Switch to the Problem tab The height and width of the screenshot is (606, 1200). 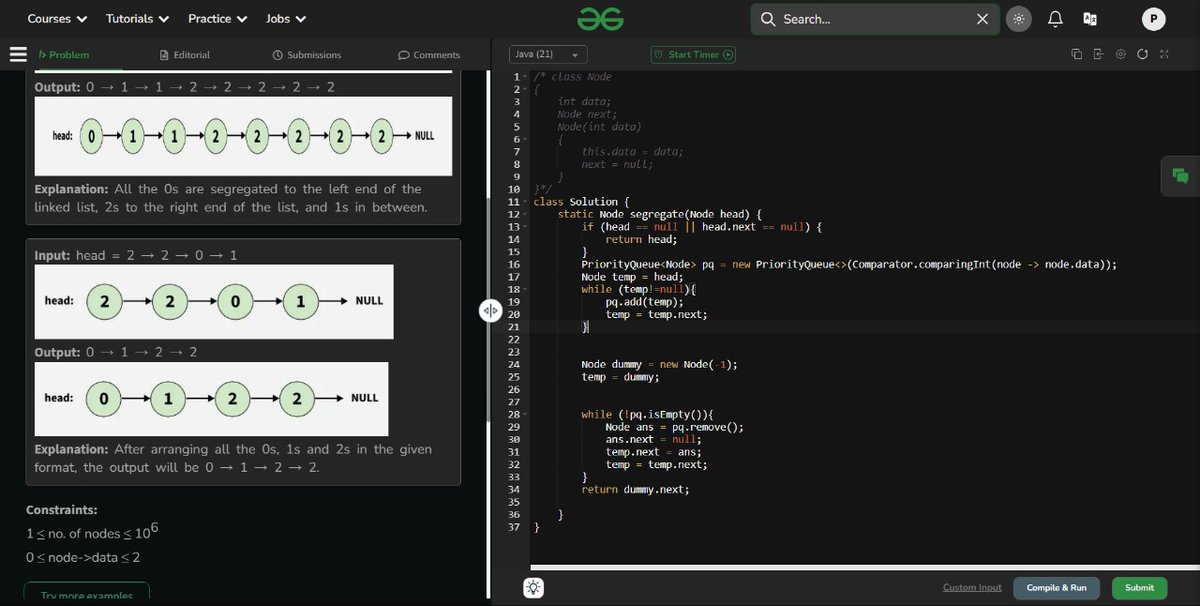(x=63, y=55)
